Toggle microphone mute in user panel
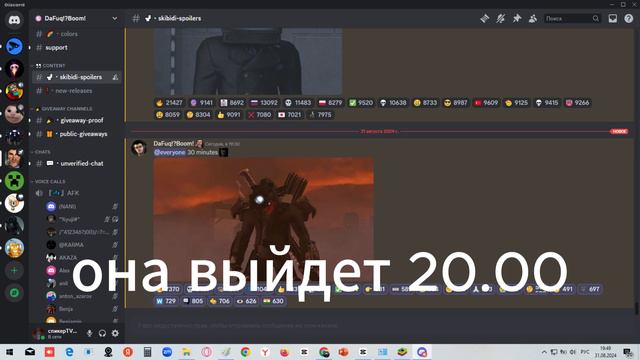 click(89, 333)
